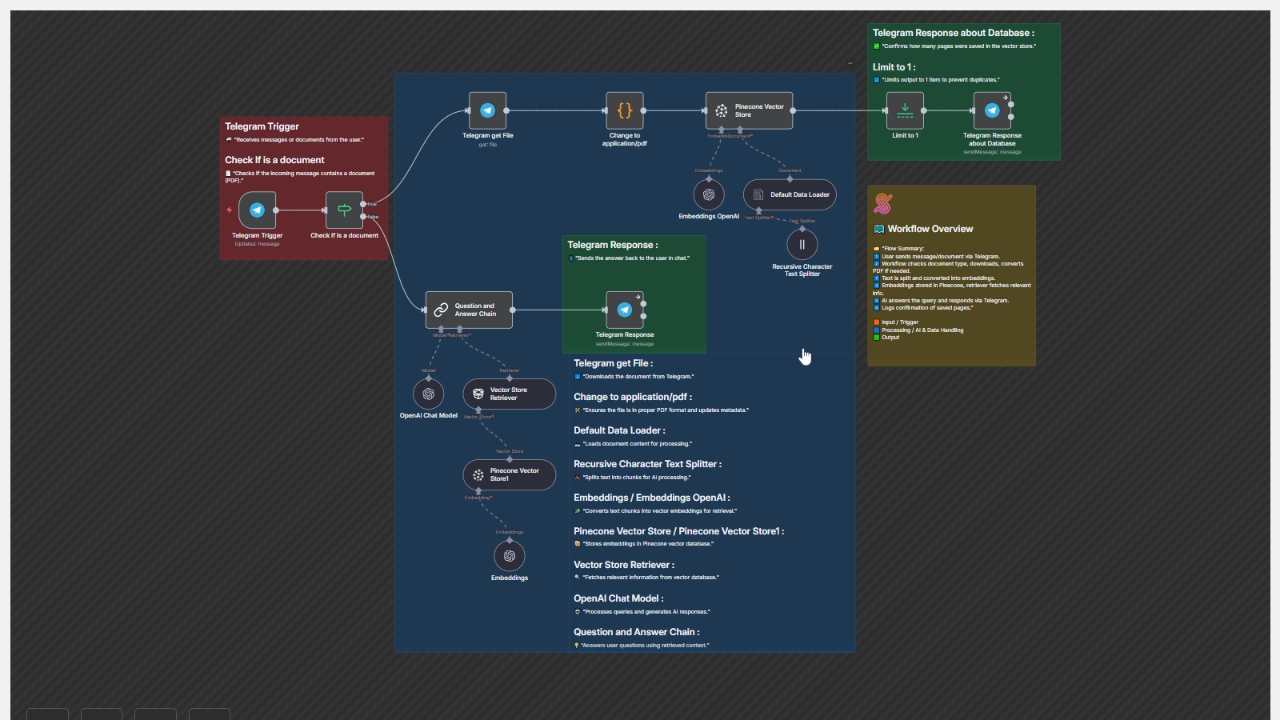This screenshot has width=1280, height=720.
Task: Click the "Limit to 1 :" heading in green note
Action: pos(894,67)
